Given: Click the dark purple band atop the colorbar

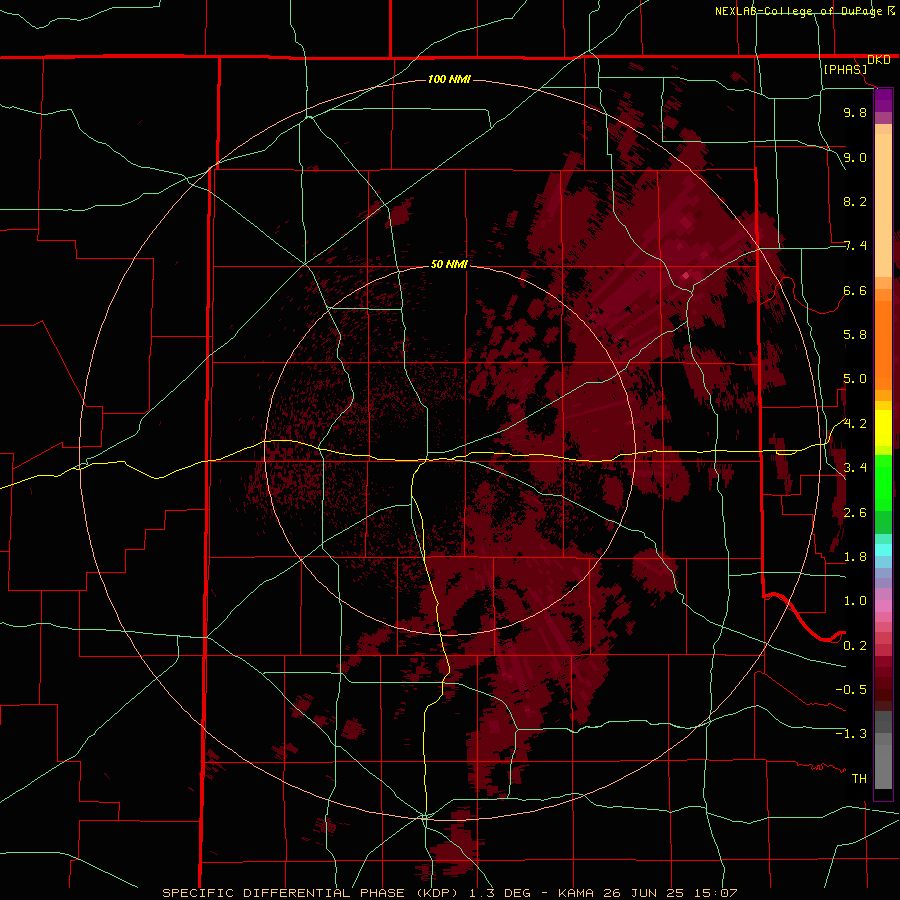Looking at the screenshot, I should click(883, 100).
